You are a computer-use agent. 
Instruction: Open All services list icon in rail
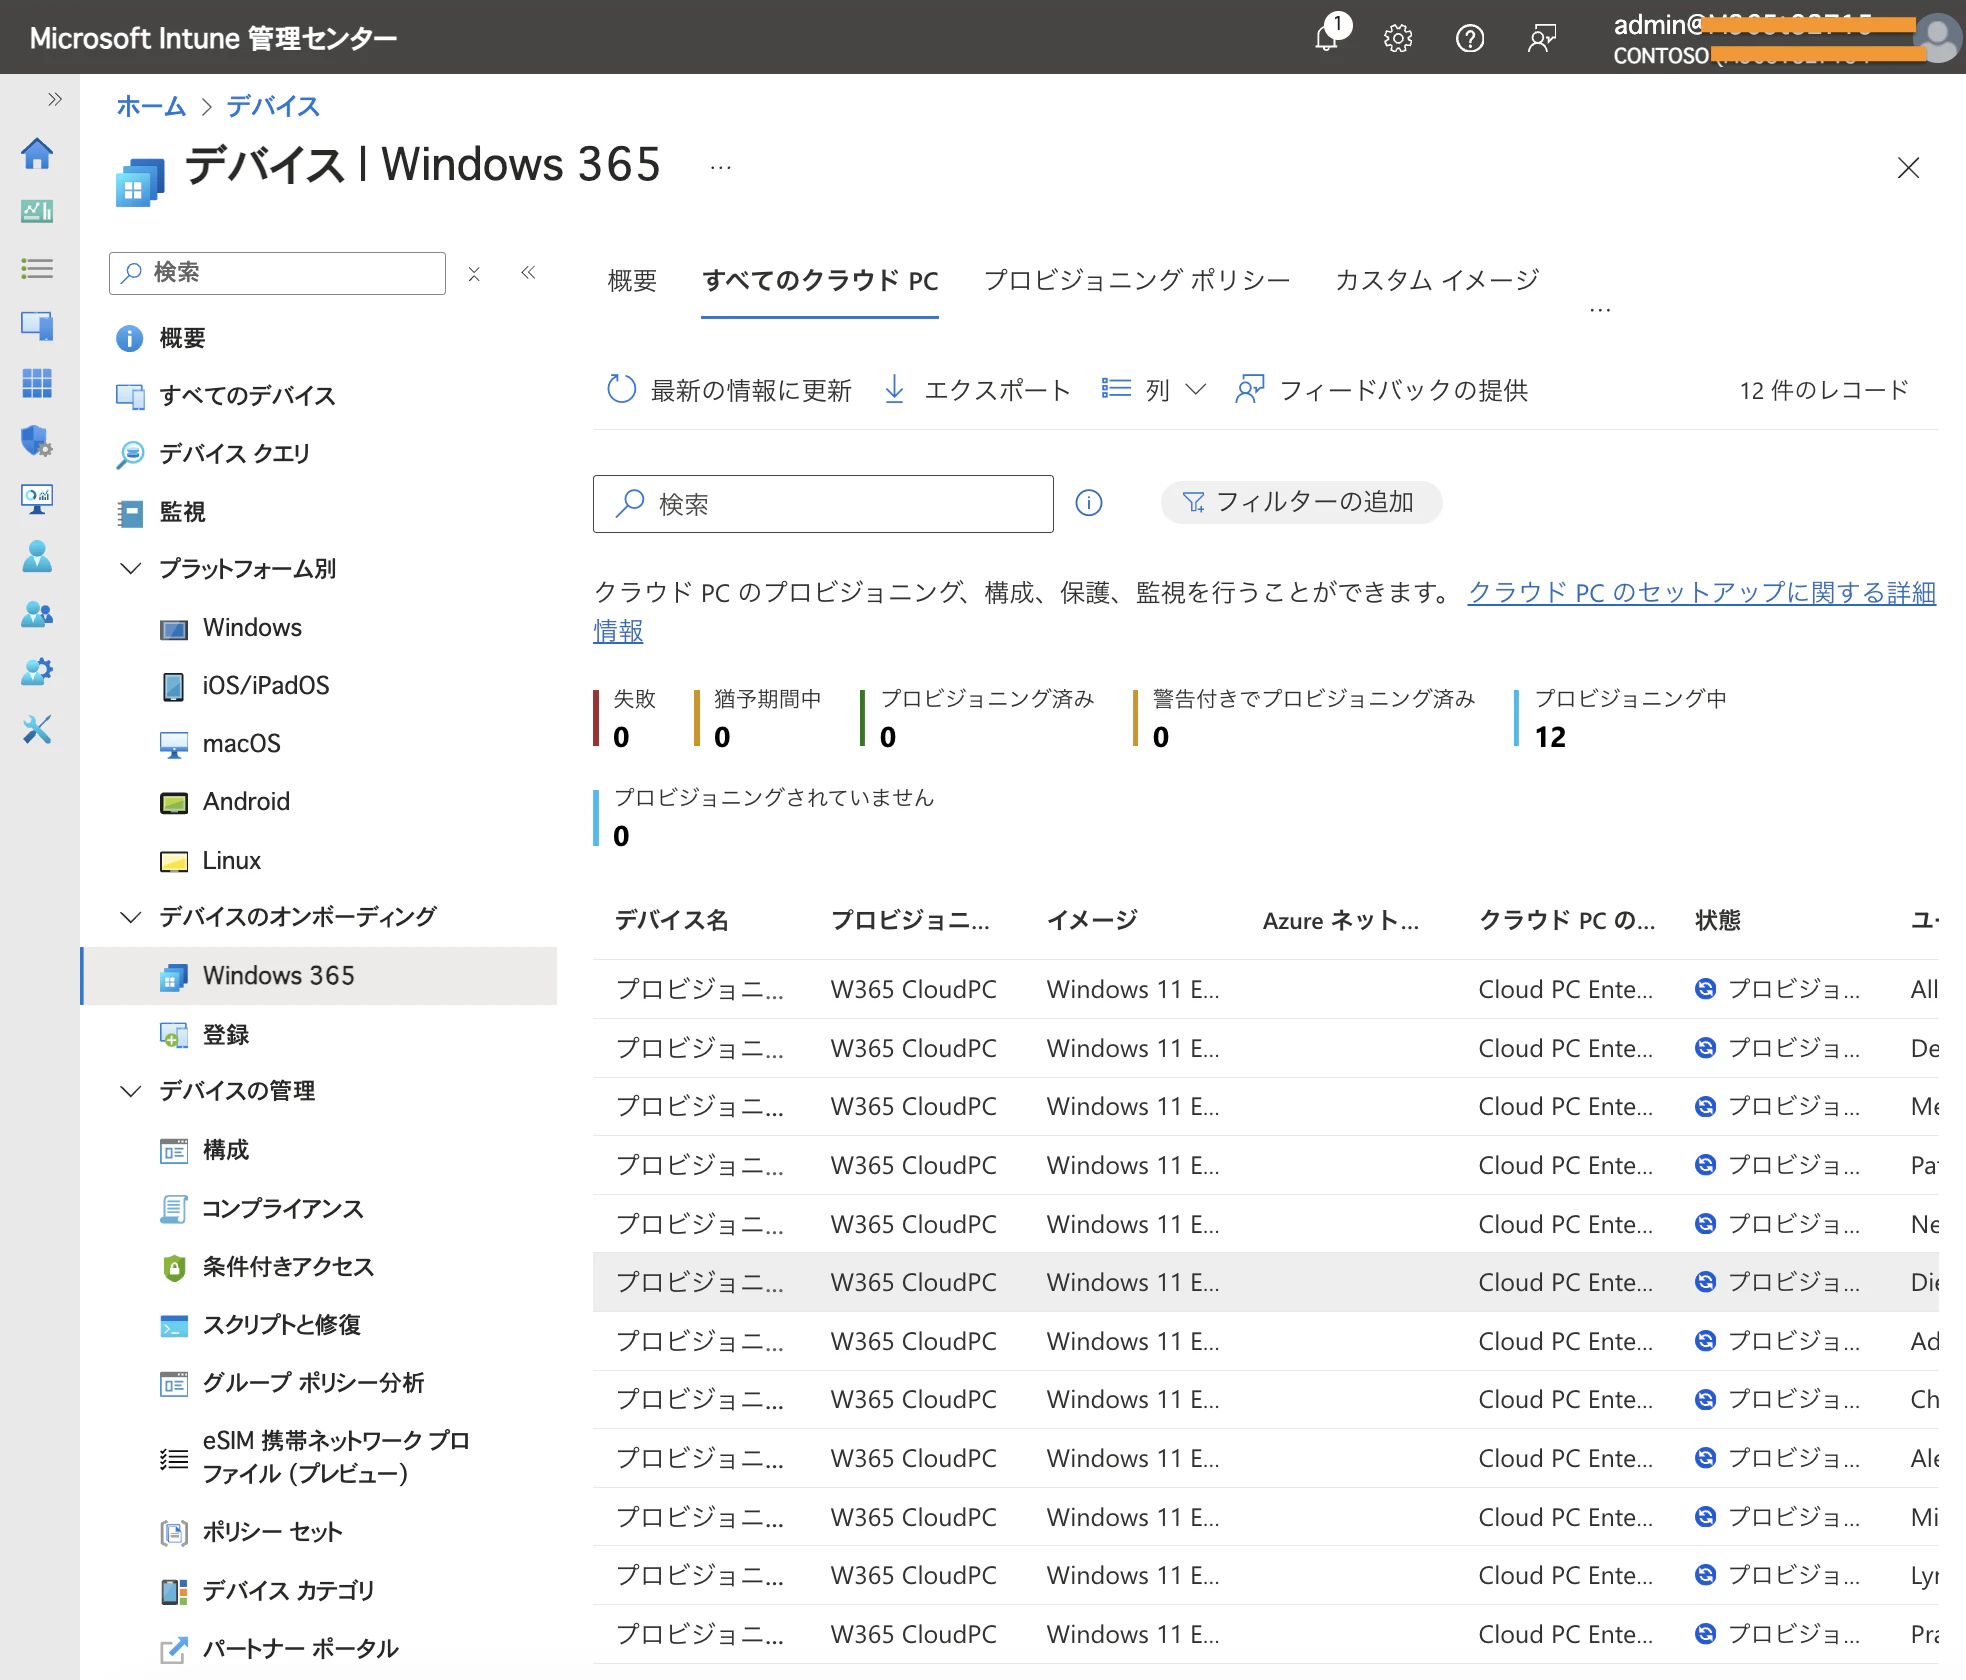pos(37,268)
